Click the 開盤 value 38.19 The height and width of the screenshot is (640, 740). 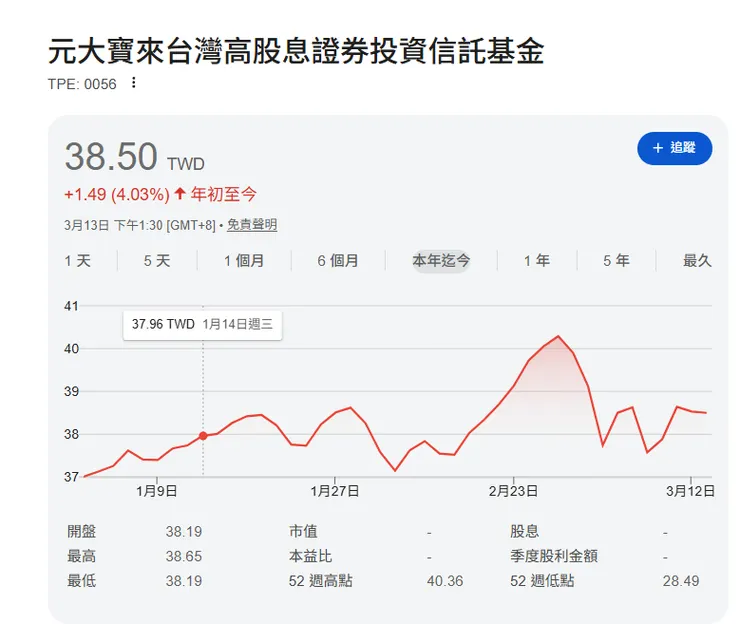[184, 532]
